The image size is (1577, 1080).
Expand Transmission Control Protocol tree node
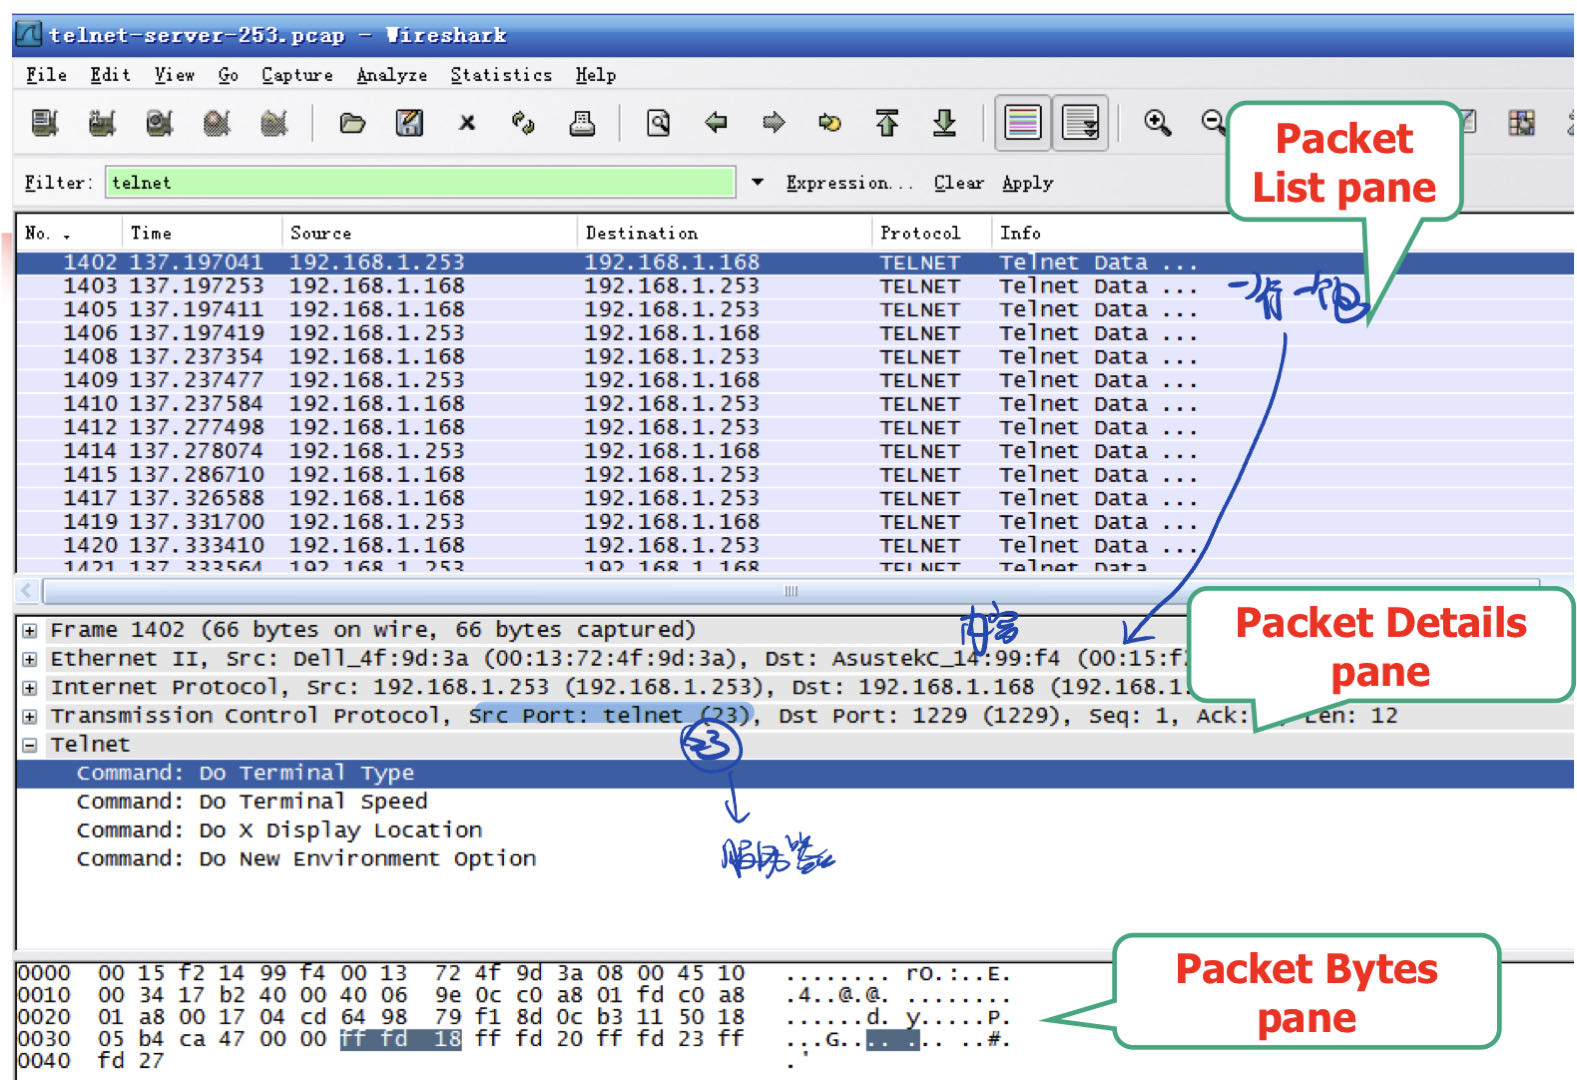click(30, 717)
